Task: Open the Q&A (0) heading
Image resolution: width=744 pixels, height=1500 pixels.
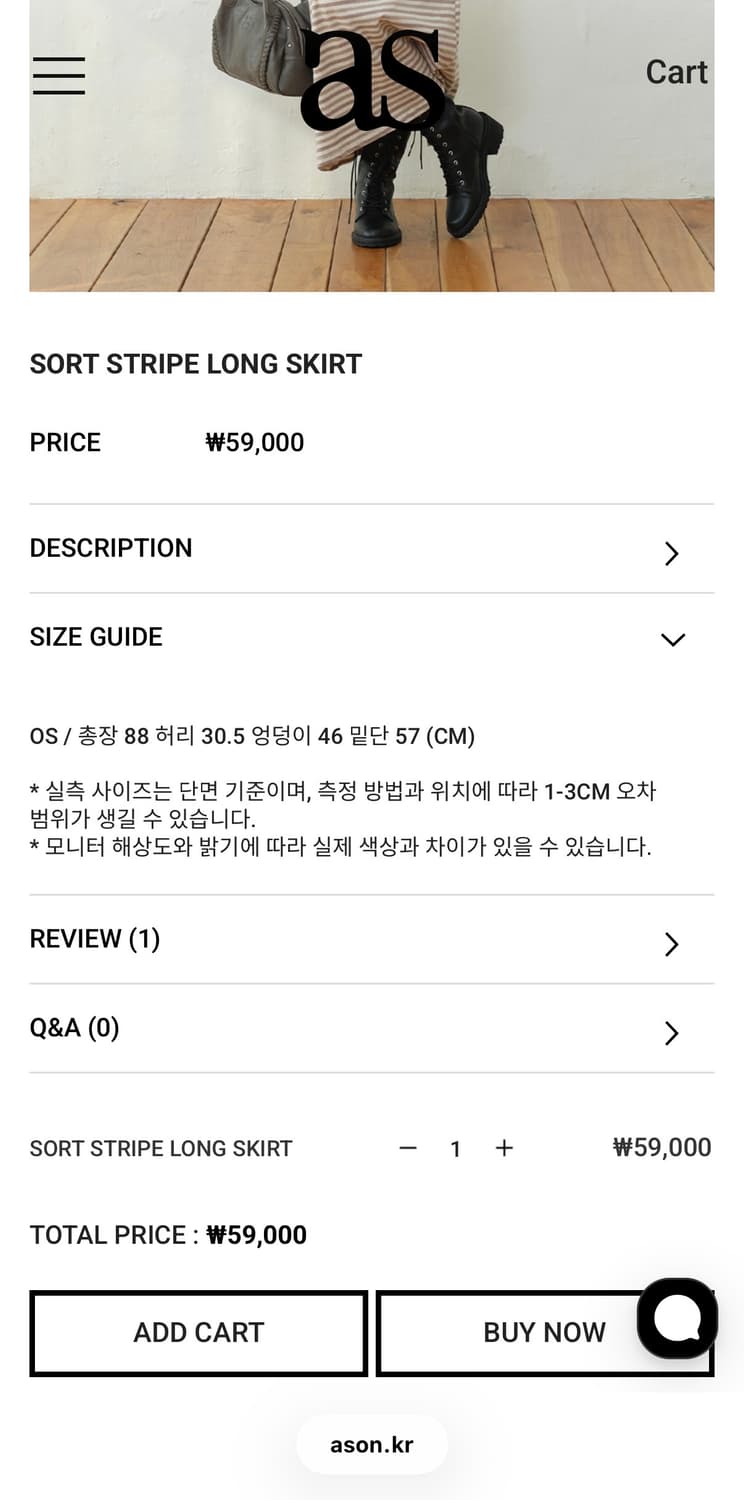Action: [75, 1028]
